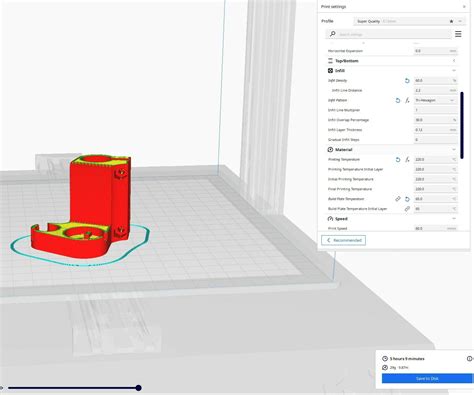Viewport: 474px width, 395px height.
Task: Switch back to Recommended settings
Action: (x=343, y=240)
